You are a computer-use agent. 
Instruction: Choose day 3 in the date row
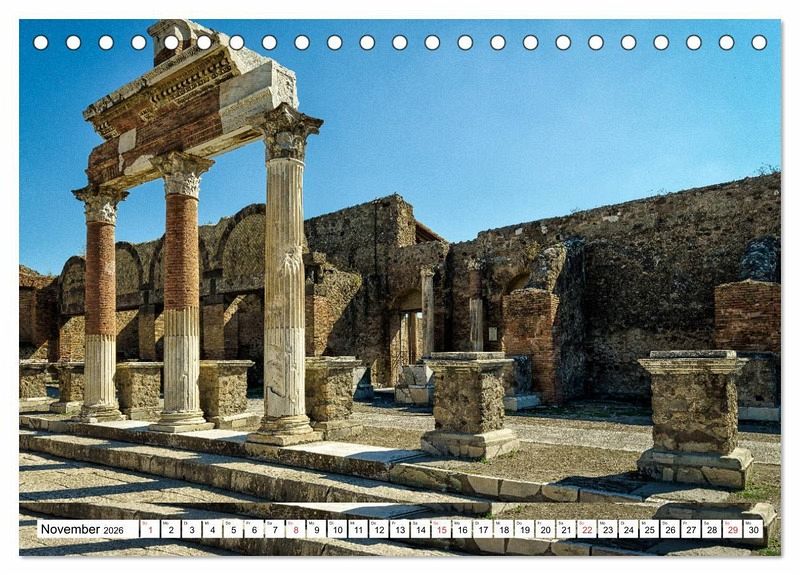tap(192, 529)
